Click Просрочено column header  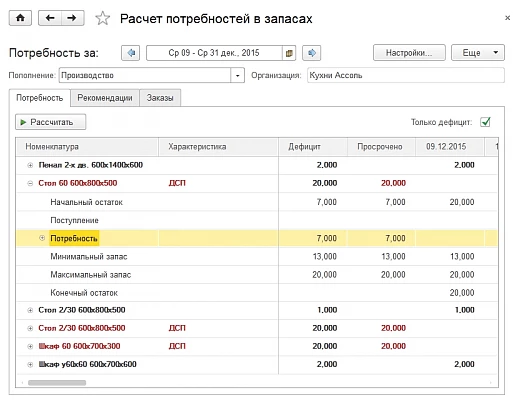pyautogui.click(x=381, y=147)
